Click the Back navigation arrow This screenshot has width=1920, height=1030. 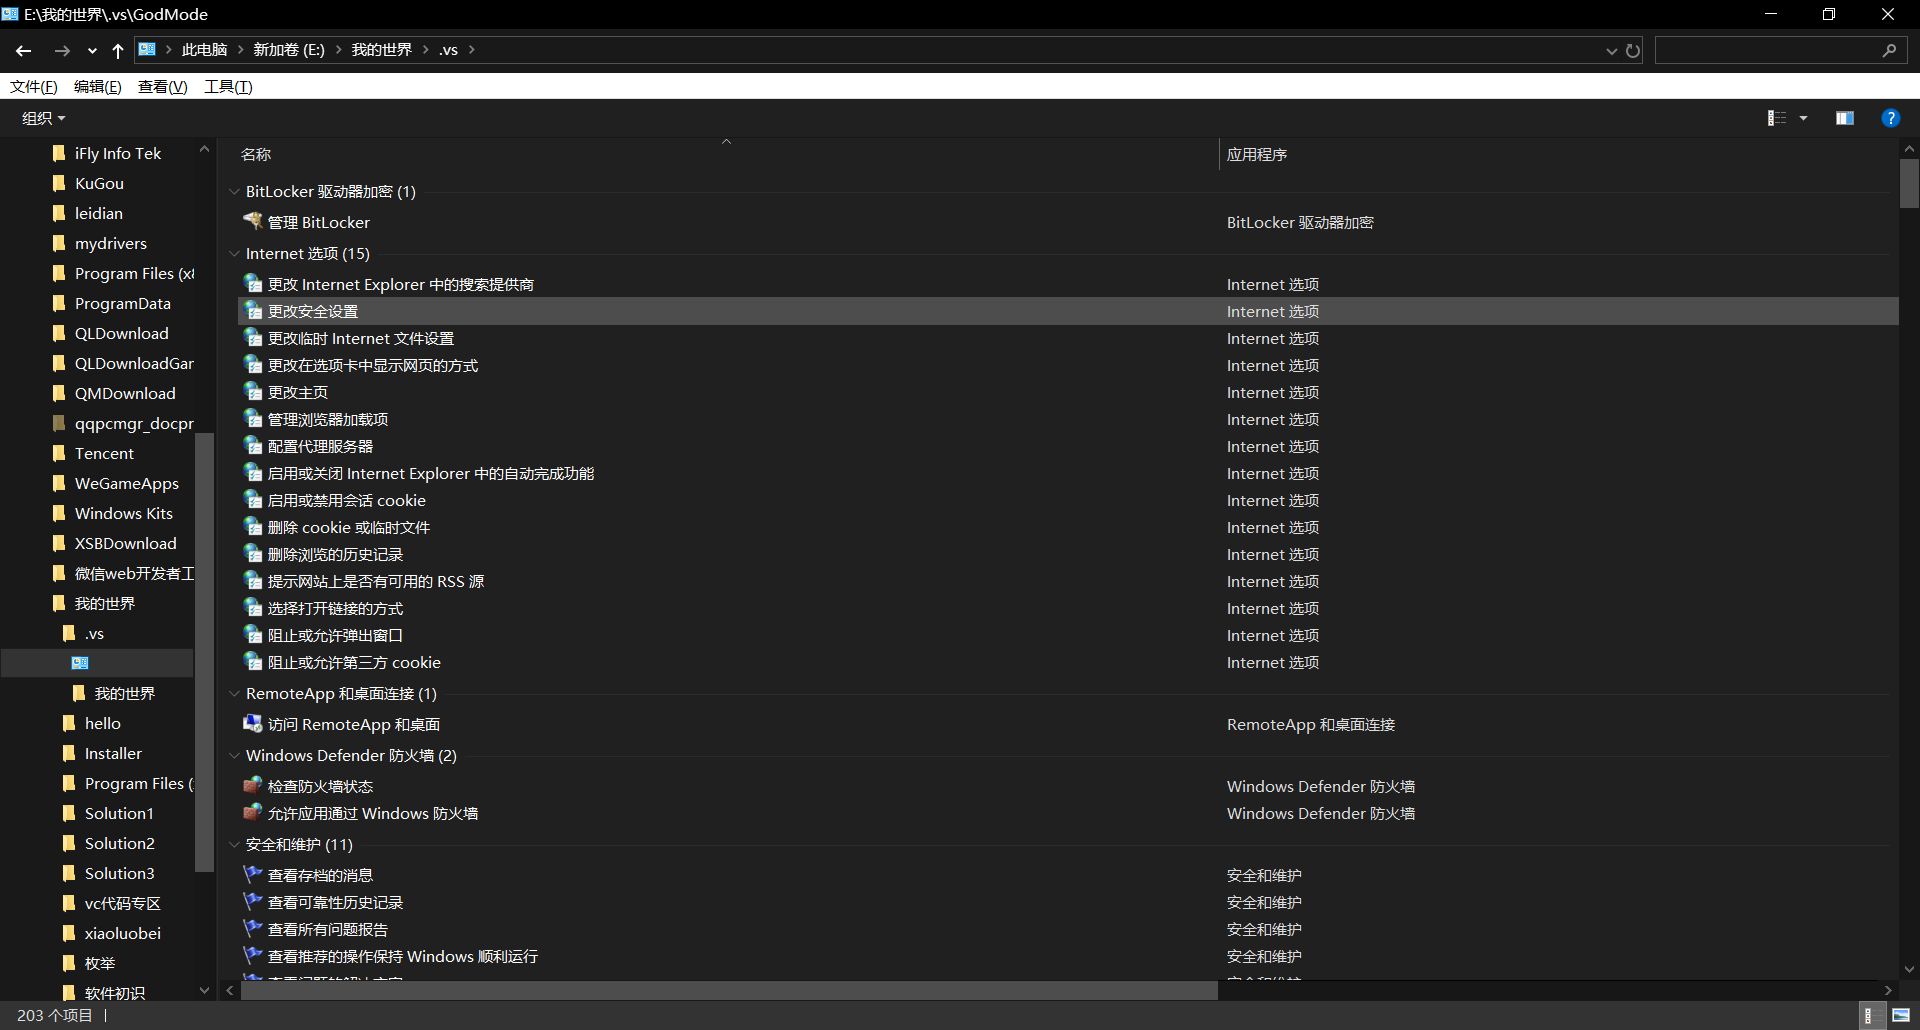(x=24, y=50)
